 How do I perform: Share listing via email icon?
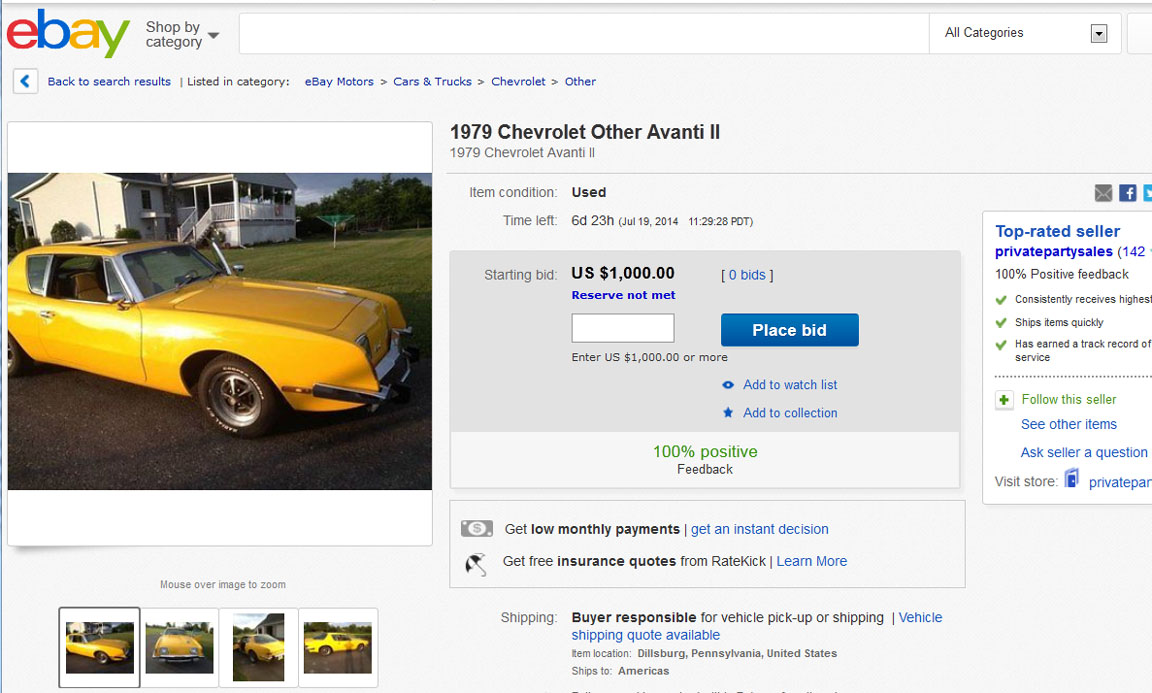pos(1103,193)
